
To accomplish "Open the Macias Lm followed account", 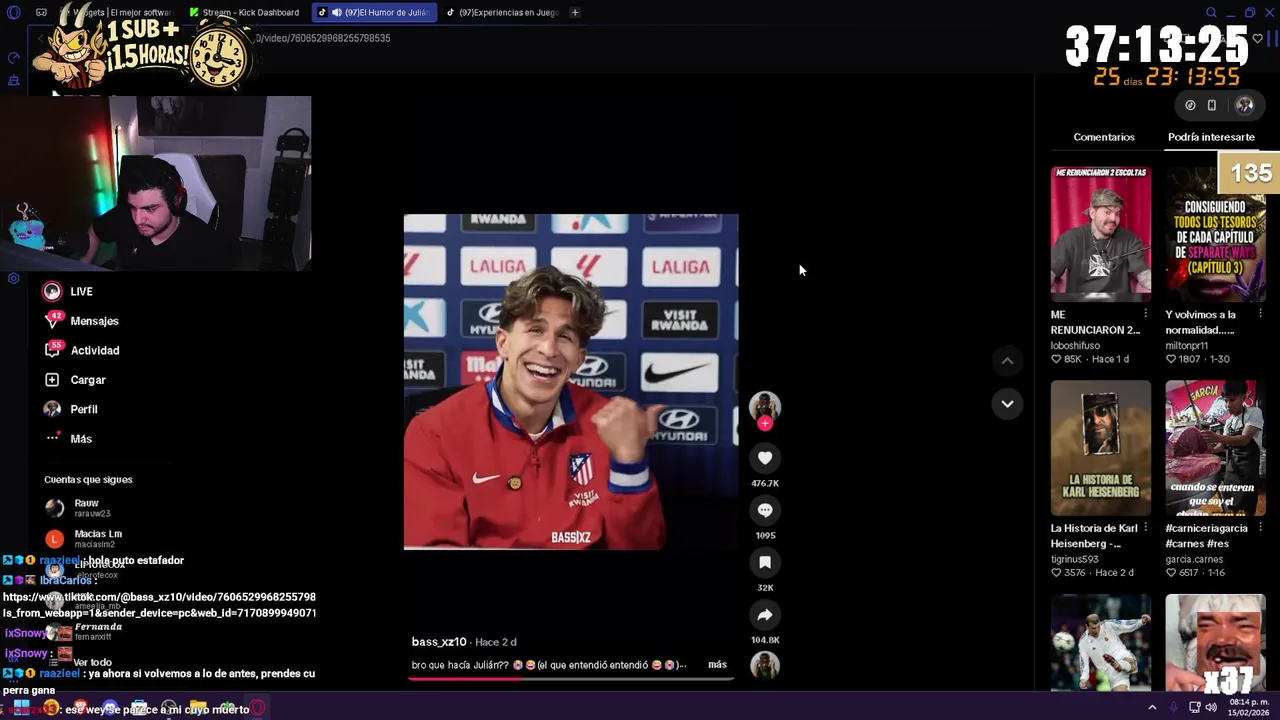I will (84, 539).
